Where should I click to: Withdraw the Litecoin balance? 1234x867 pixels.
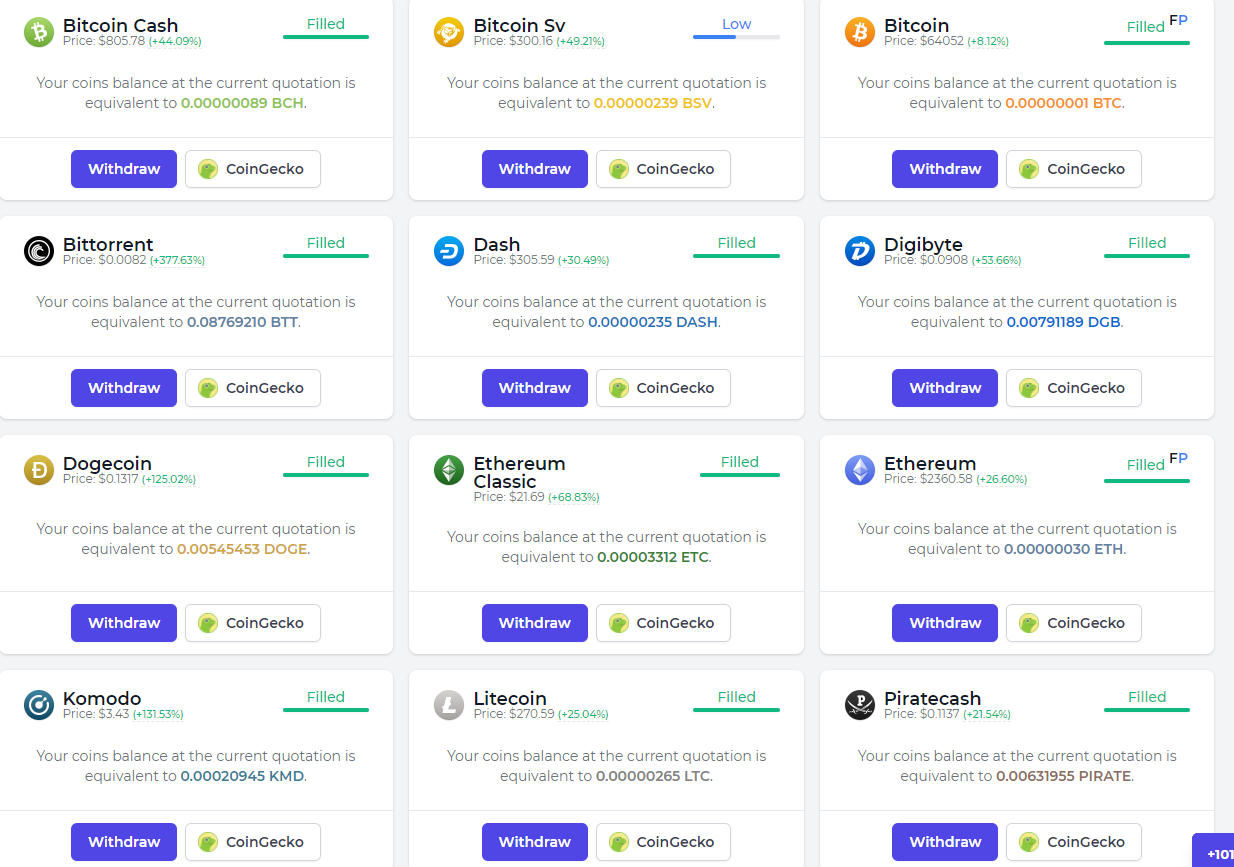[x=535, y=842]
